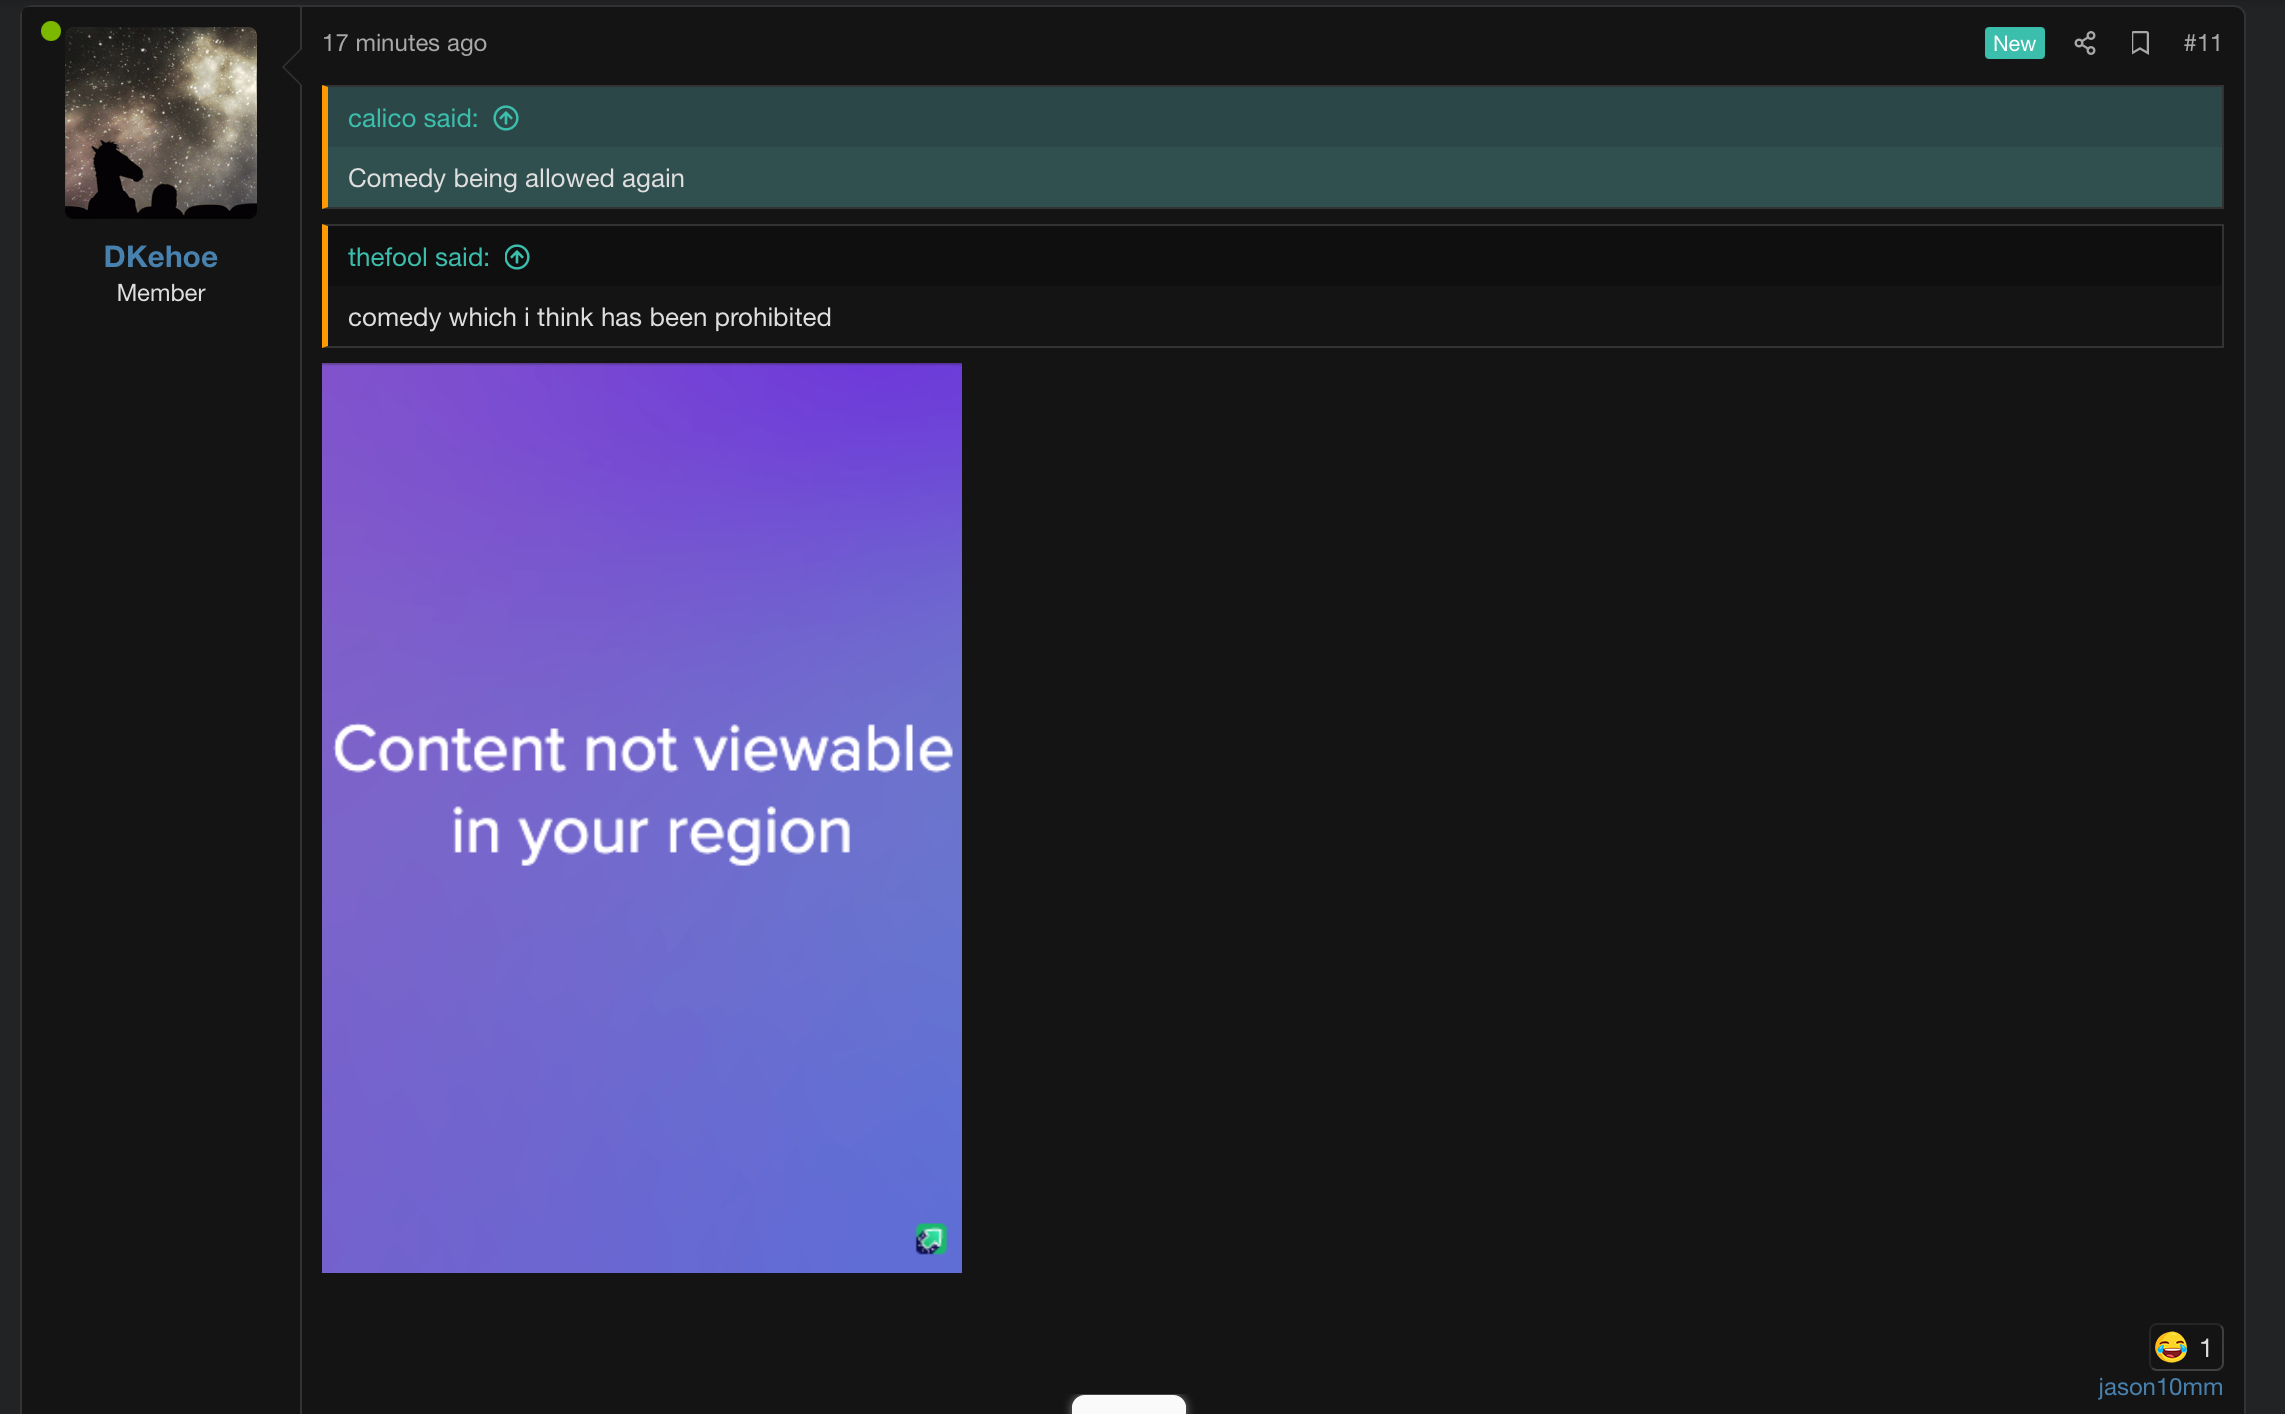The height and width of the screenshot is (1414, 2285).
Task: Open the laughing emoji reaction list
Action: [2186, 1347]
